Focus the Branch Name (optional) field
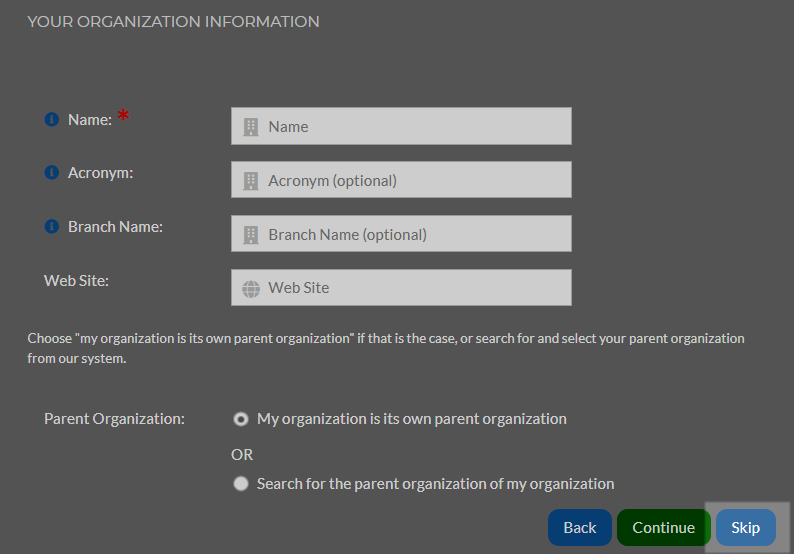The image size is (794, 554). coord(401,233)
